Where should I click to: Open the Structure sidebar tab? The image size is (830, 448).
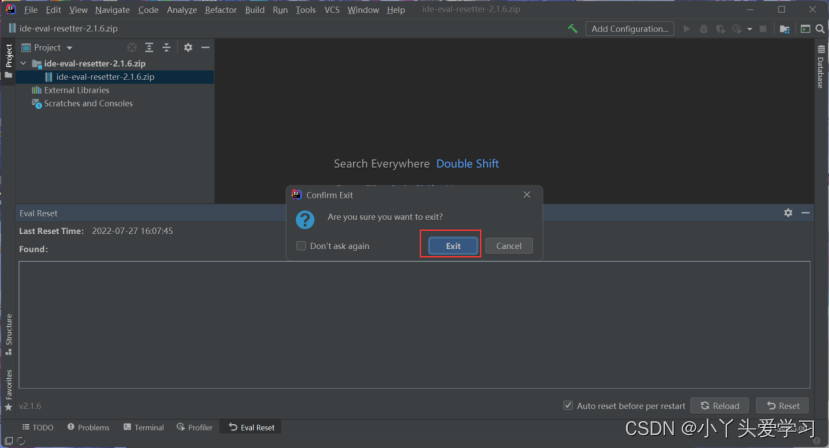click(x=8, y=335)
